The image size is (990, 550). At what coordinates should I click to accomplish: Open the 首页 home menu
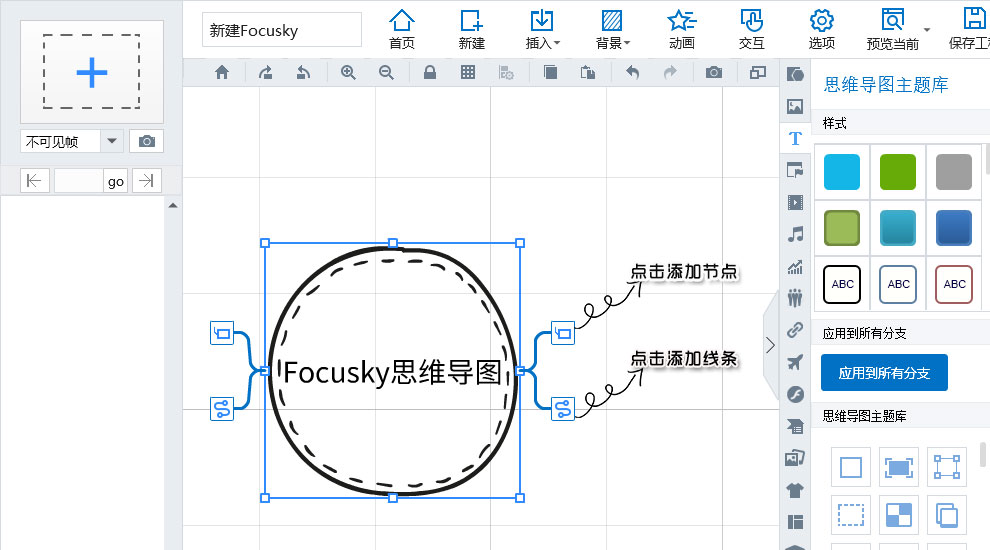coord(402,29)
